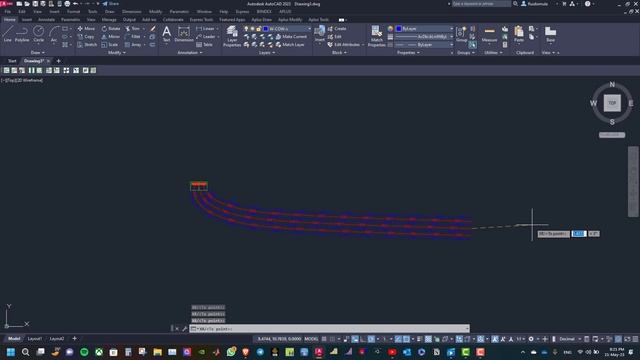Toggle ortho mode in status bar
The image size is (640, 360).
363,339
